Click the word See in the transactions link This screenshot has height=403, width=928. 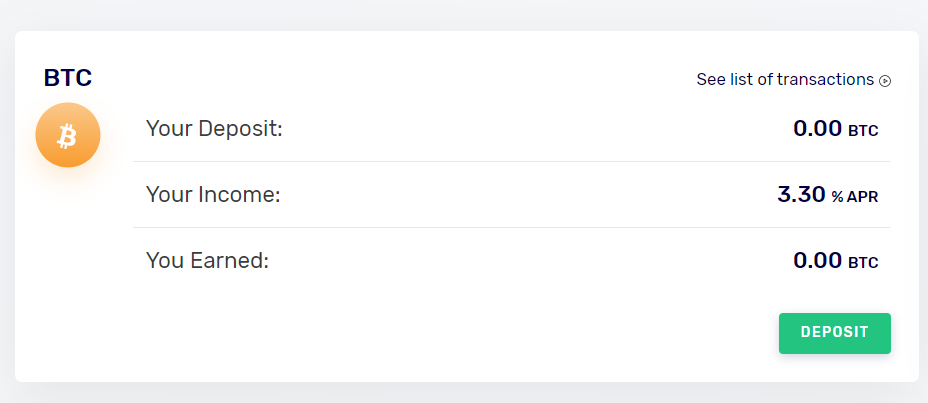tap(711, 80)
